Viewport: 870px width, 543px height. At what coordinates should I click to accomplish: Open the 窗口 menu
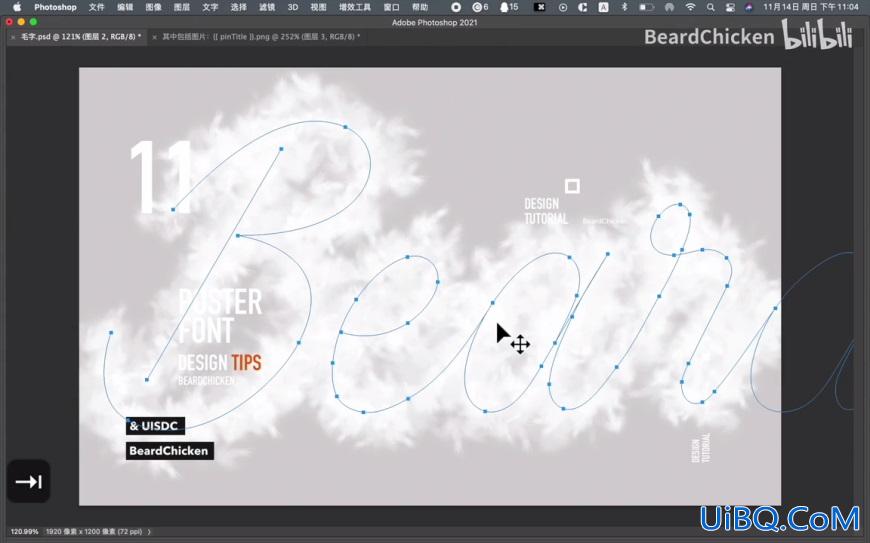tap(391, 7)
